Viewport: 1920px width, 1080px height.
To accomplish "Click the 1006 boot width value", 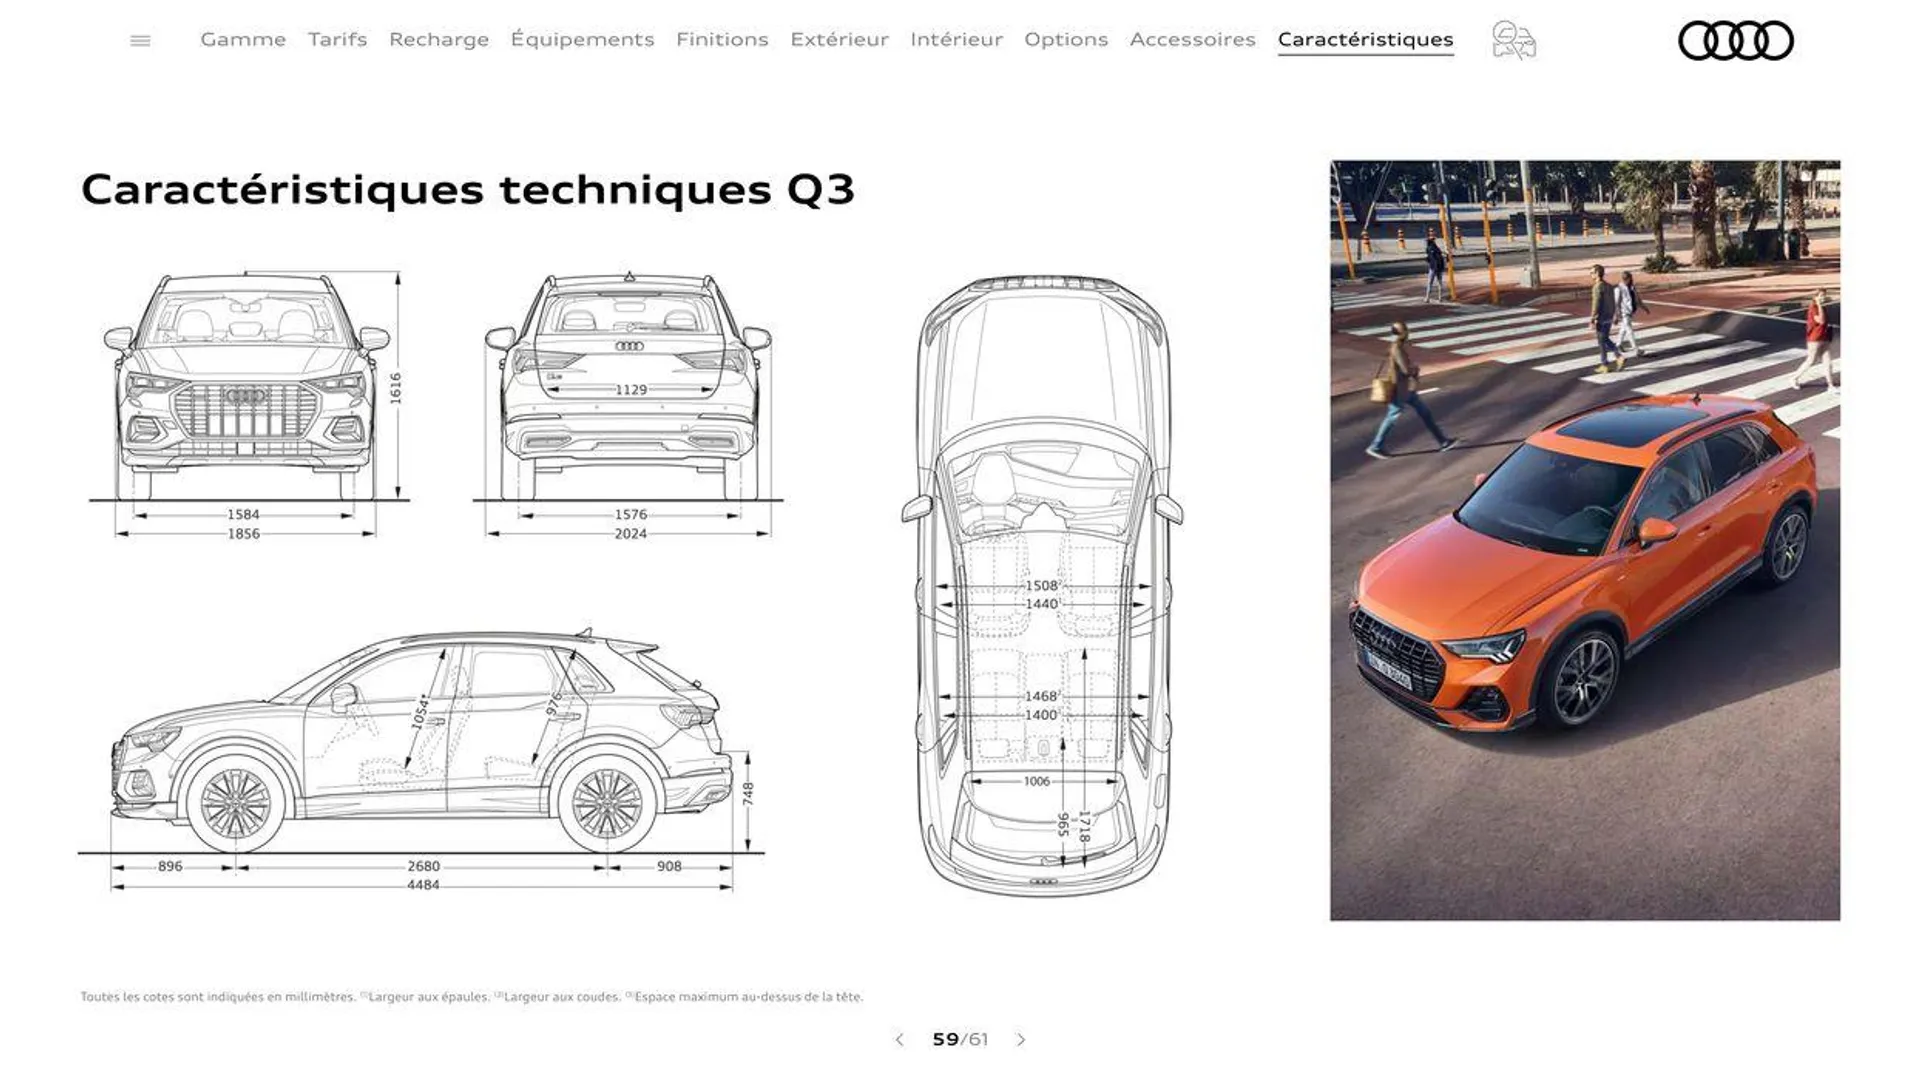I will point(1037,781).
